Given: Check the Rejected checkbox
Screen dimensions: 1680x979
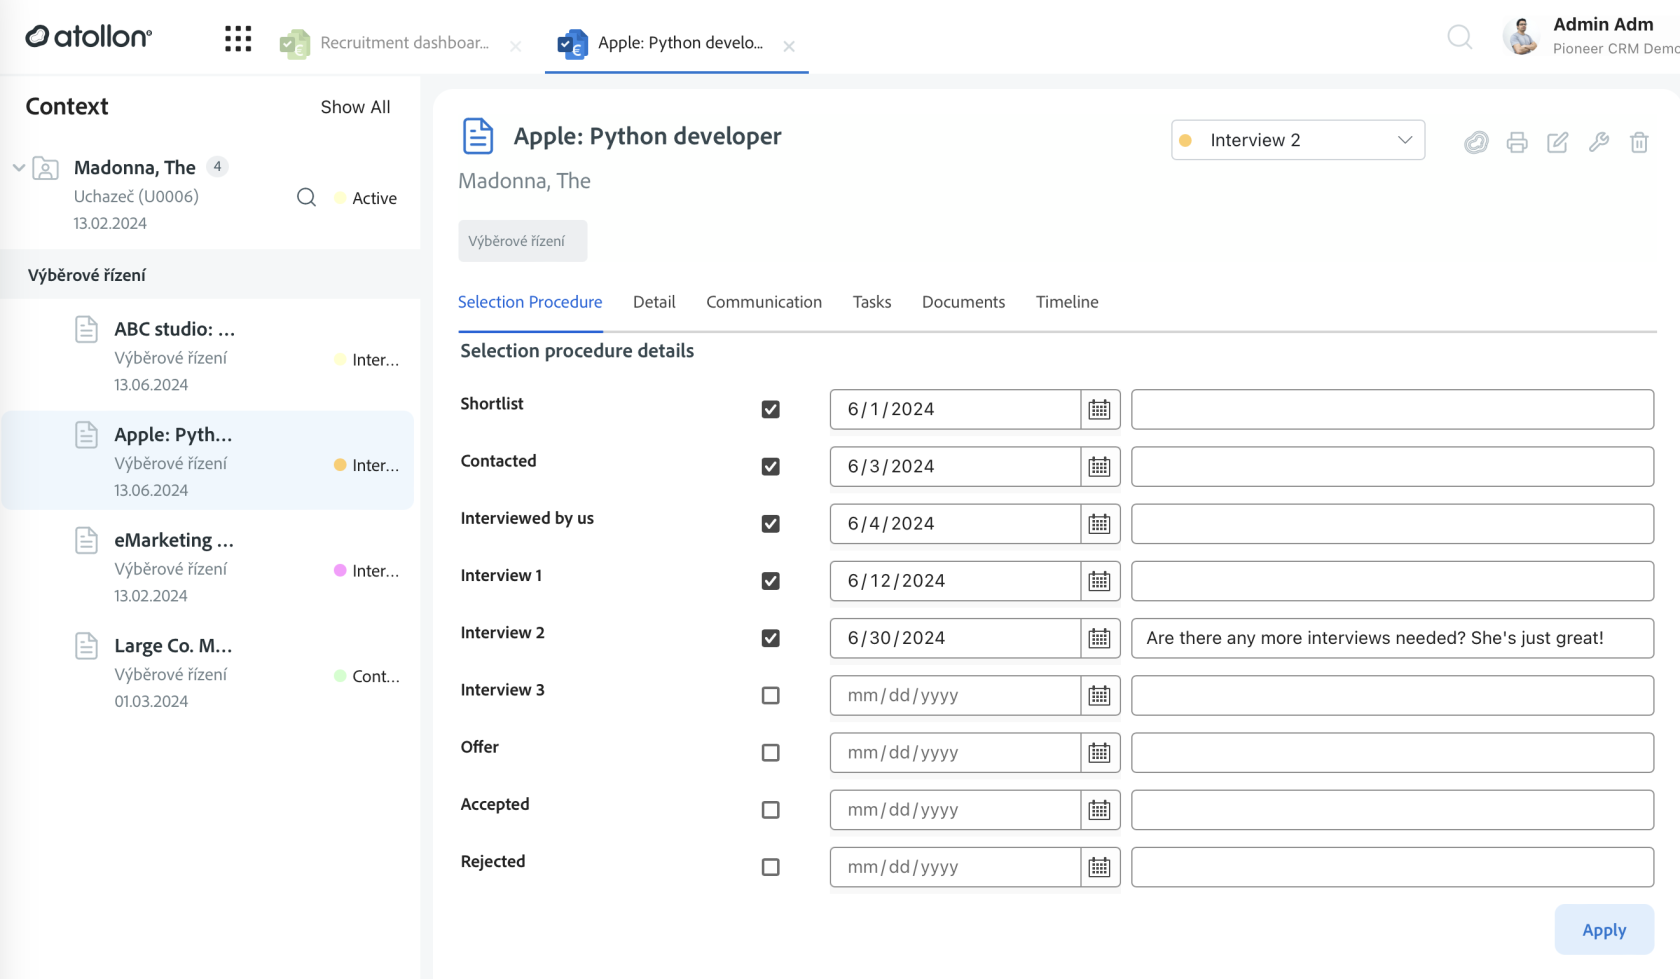Looking at the screenshot, I should click(x=770, y=867).
